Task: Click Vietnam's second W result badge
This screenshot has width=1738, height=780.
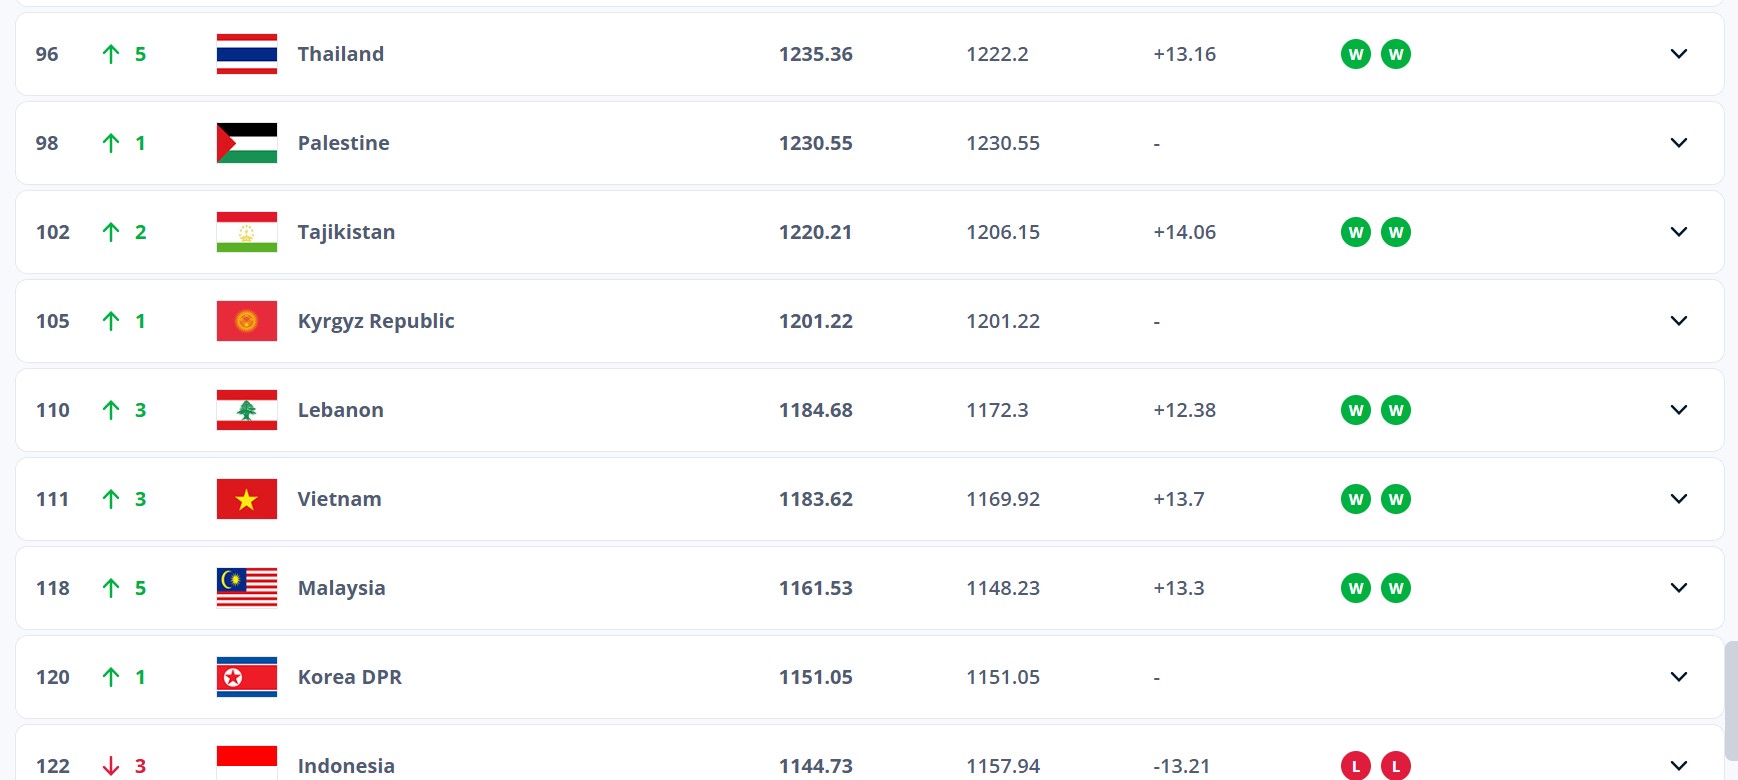Action: [1395, 499]
